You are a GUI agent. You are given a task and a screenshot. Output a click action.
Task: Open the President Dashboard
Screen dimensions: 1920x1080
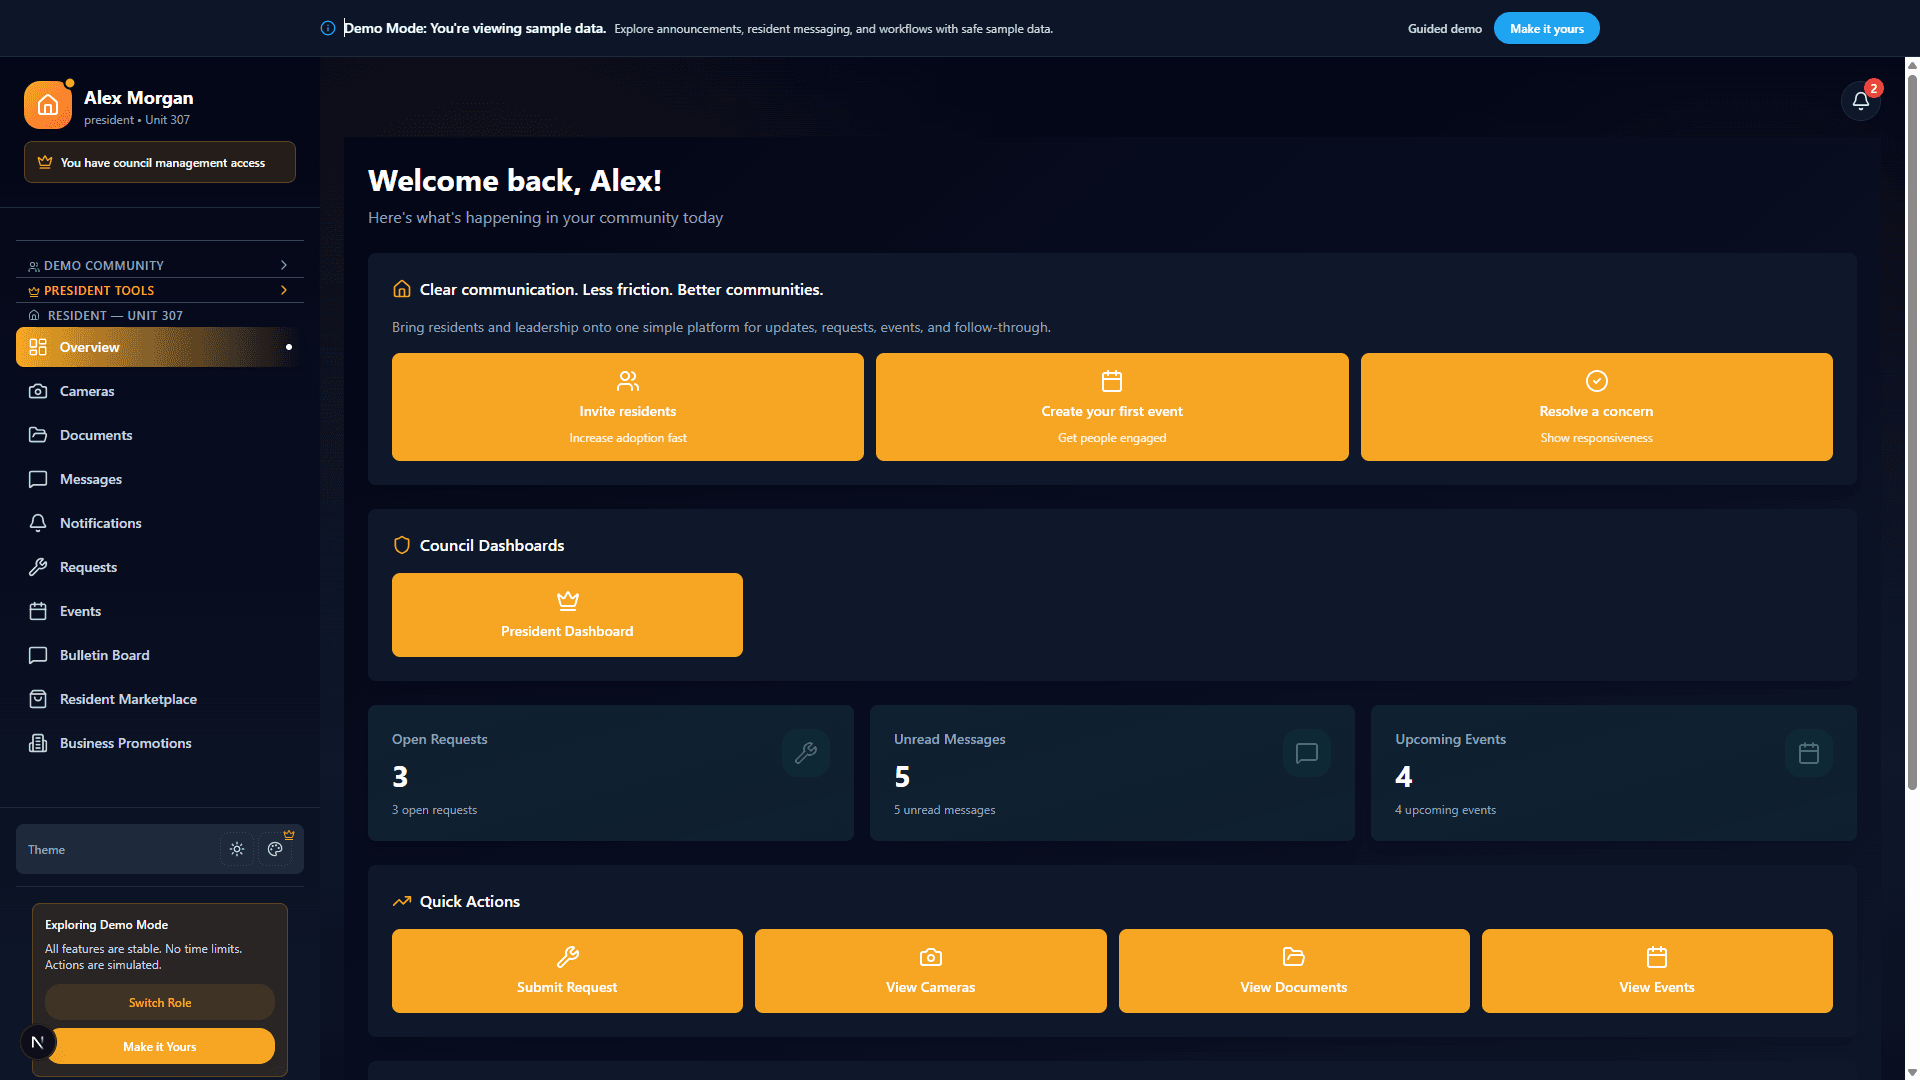[567, 615]
